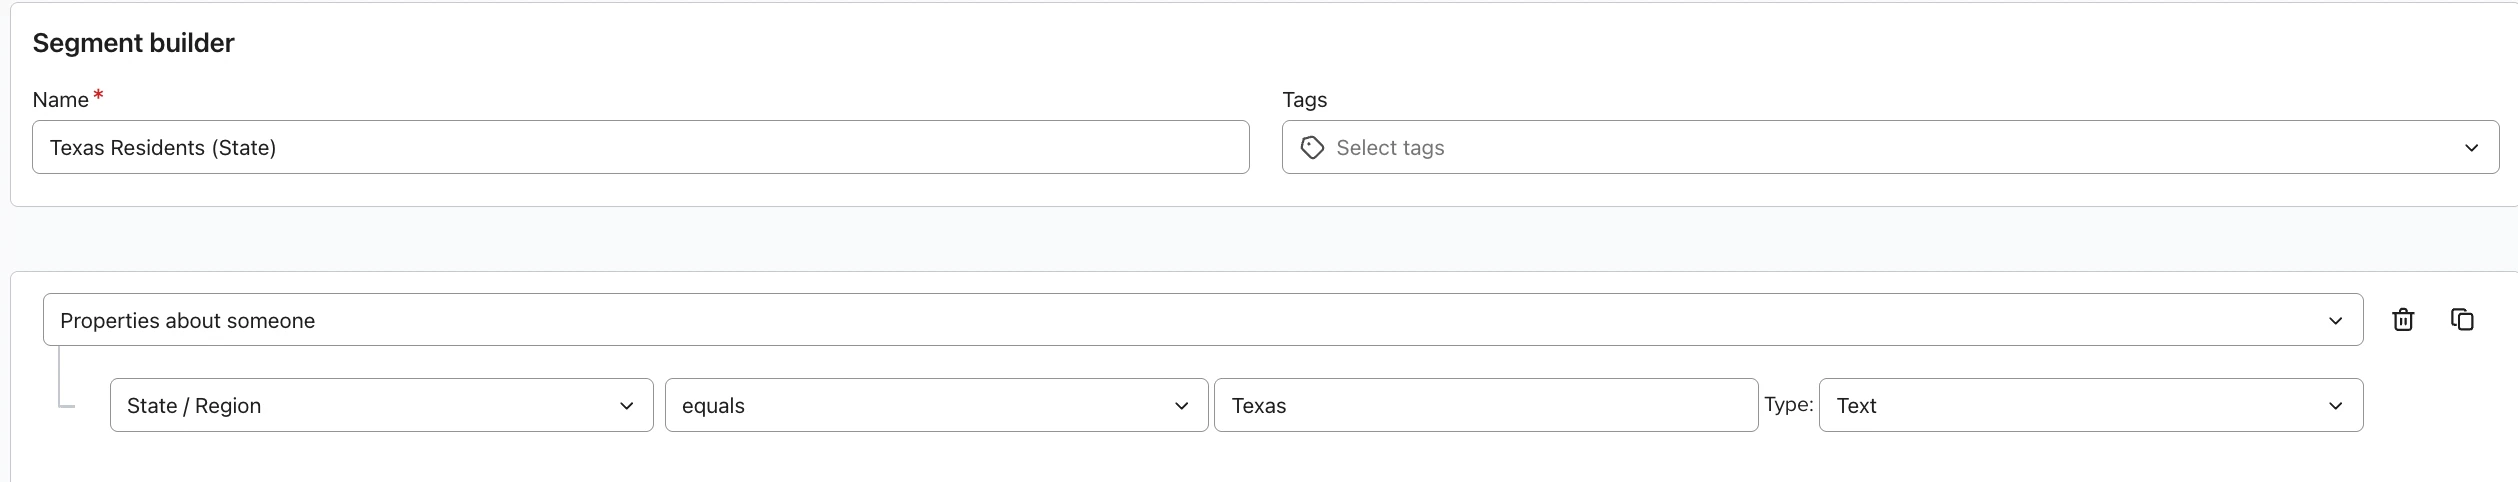This screenshot has height=482, width=2518.
Task: Click the chevron beside equals operator
Action: 1181,406
